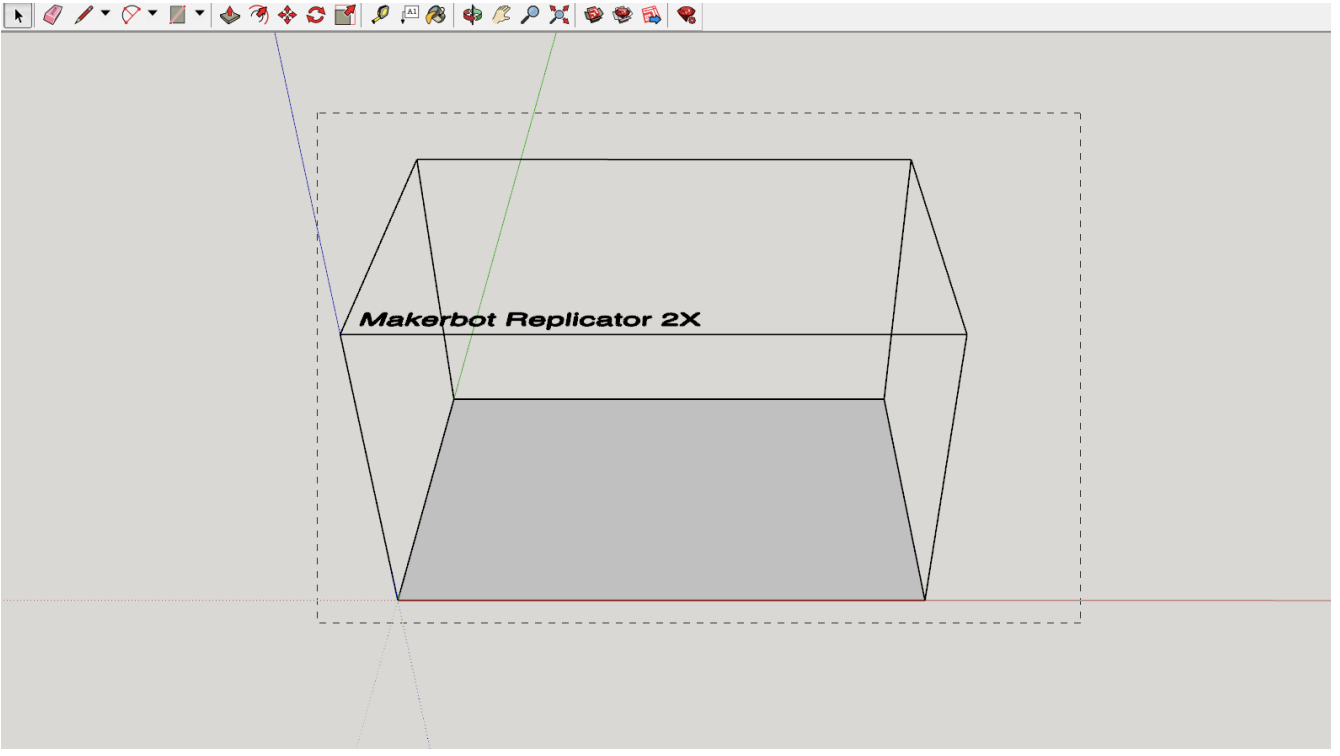The width and height of the screenshot is (1340, 756).
Task: Select the Rectangle shape tool
Action: [178, 15]
